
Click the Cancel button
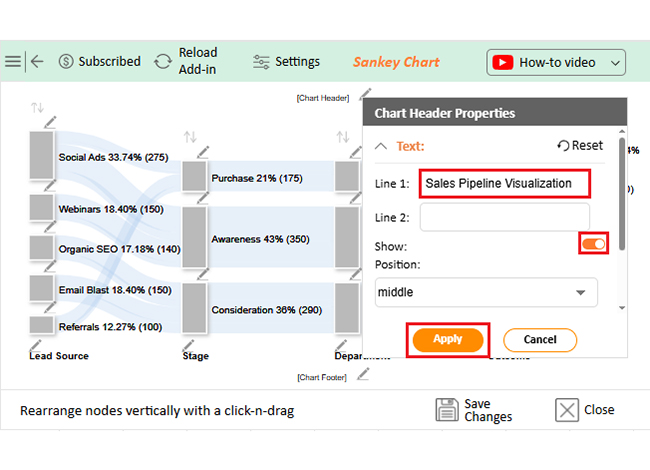540,340
